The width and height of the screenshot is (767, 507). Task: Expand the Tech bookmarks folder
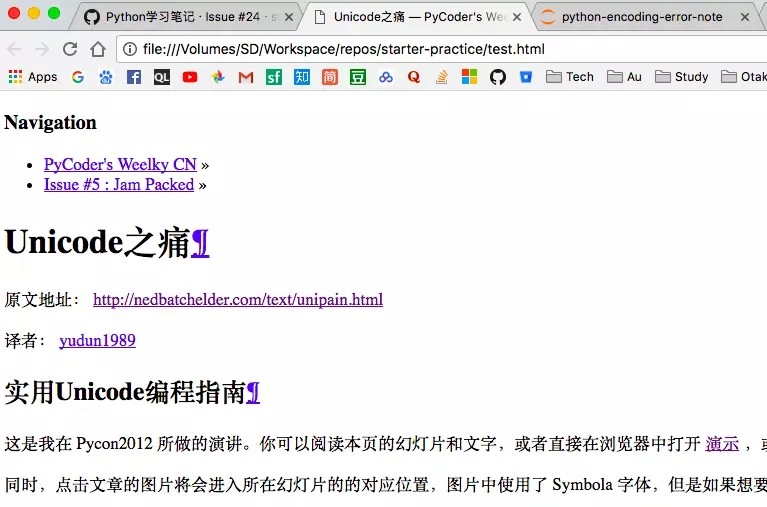coord(569,77)
